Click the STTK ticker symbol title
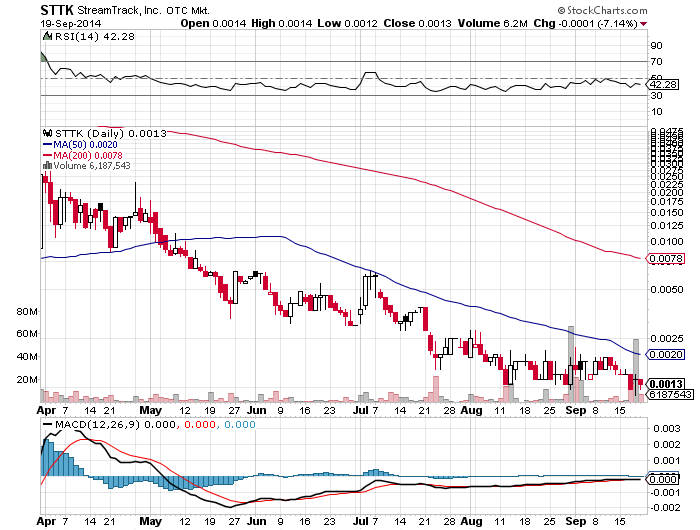 pyautogui.click(x=57, y=10)
